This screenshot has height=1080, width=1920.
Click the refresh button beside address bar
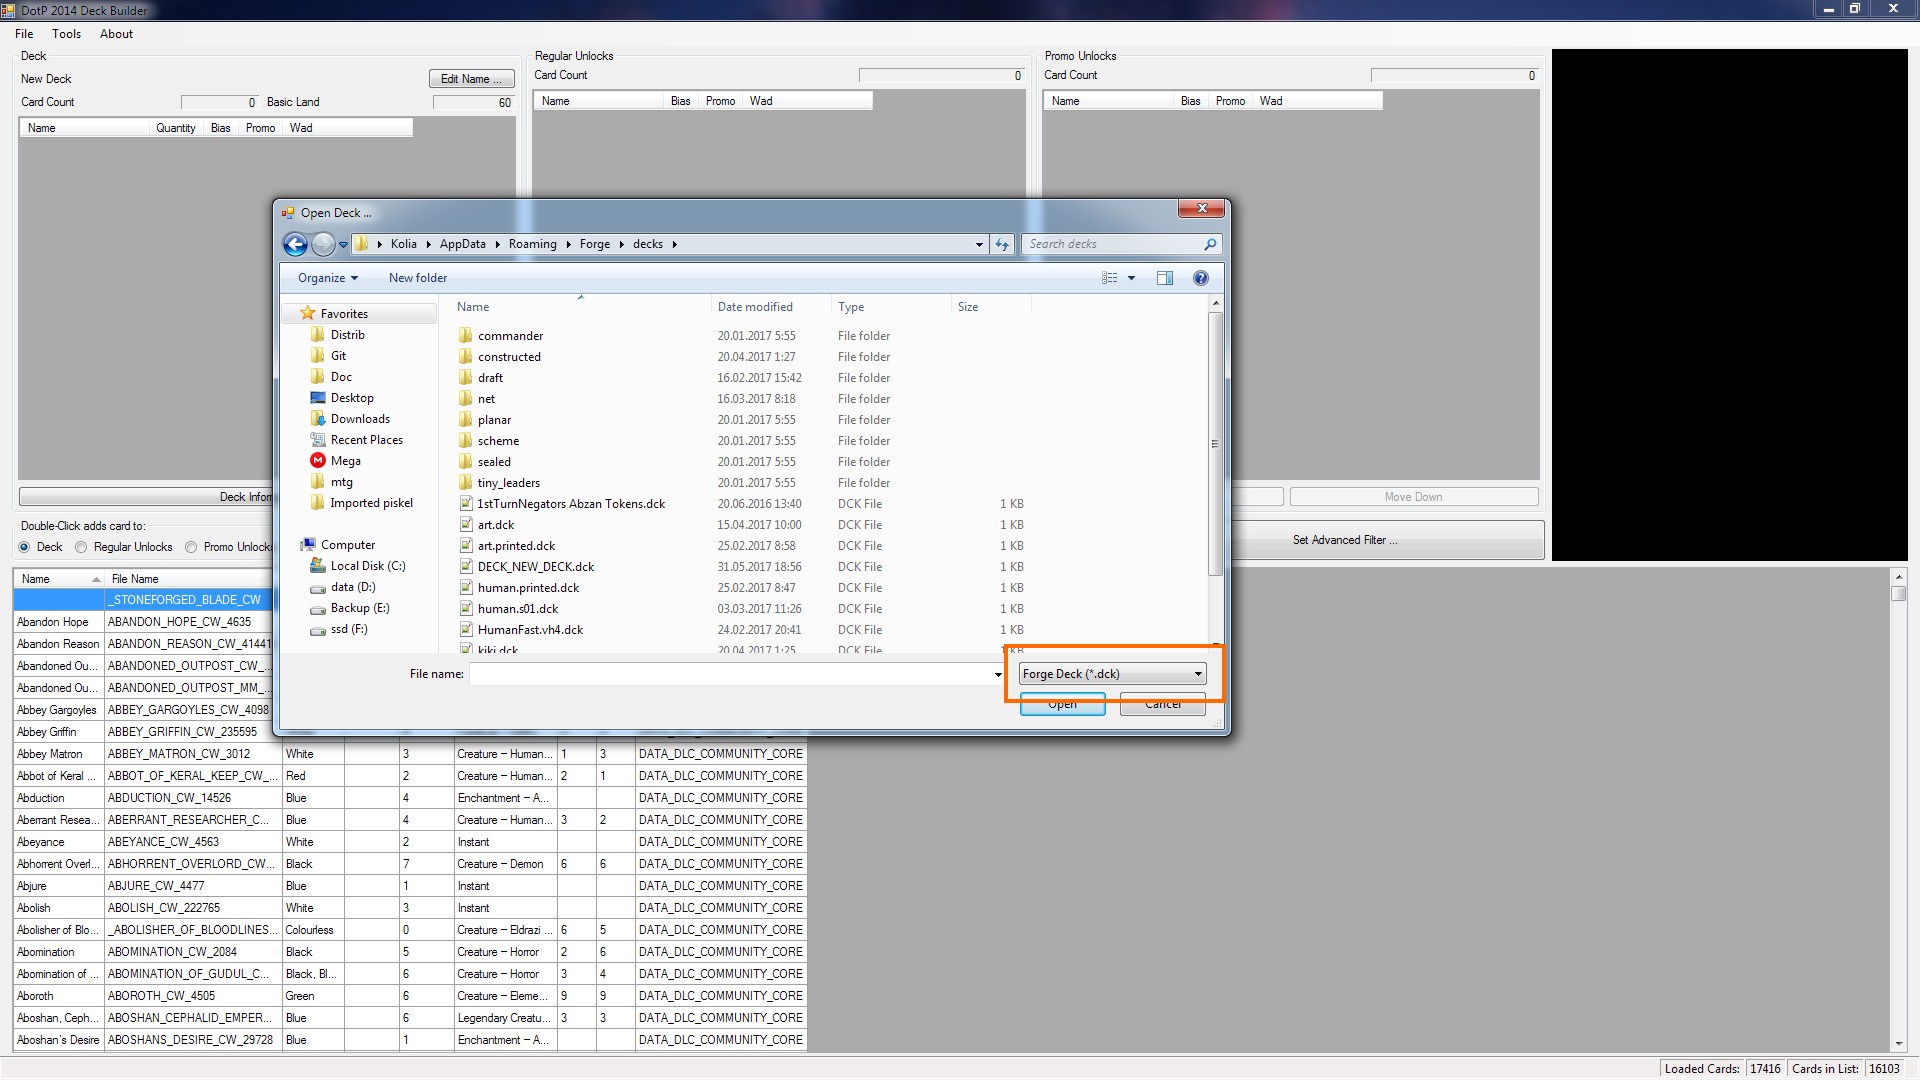pyautogui.click(x=1002, y=244)
